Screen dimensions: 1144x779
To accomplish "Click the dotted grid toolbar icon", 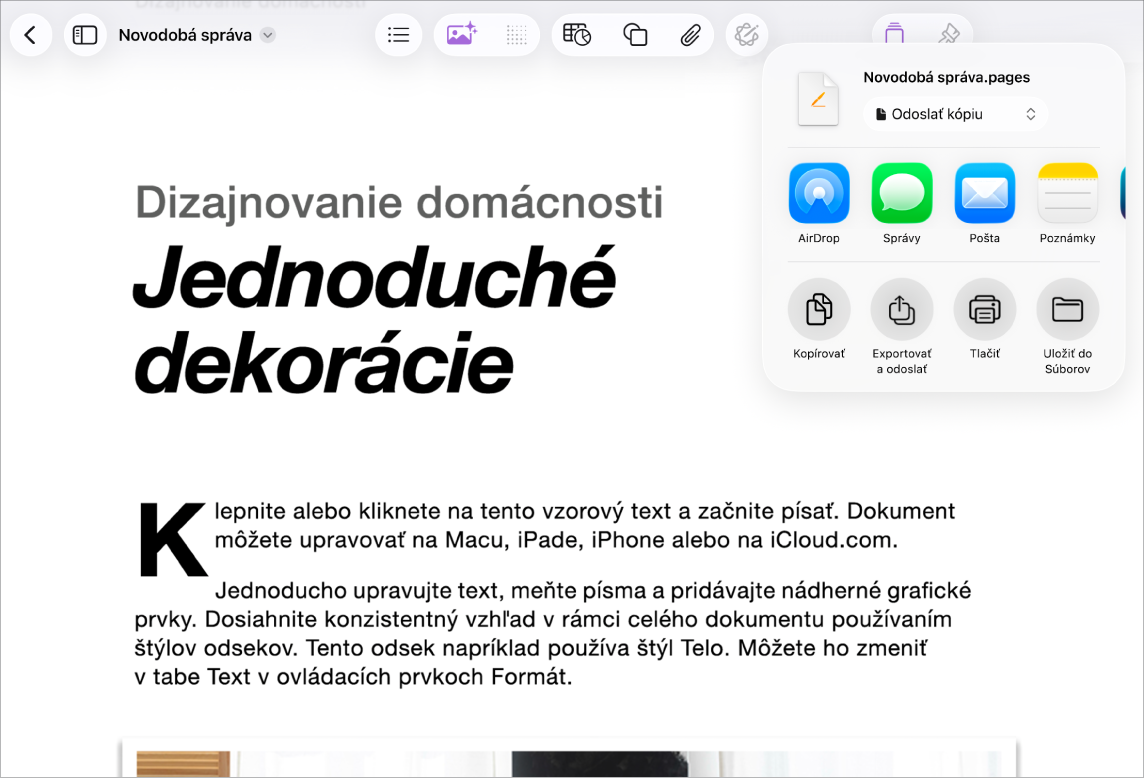I will pos(517,35).
